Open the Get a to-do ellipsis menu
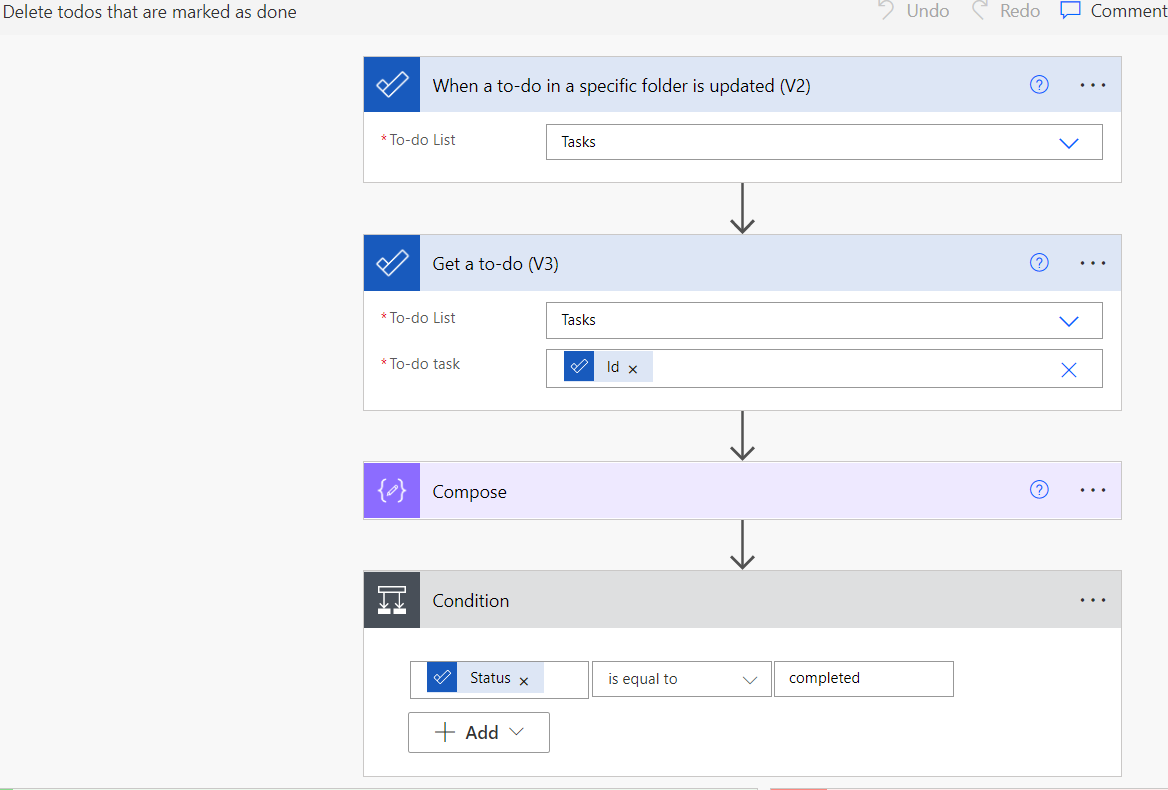 (1093, 263)
